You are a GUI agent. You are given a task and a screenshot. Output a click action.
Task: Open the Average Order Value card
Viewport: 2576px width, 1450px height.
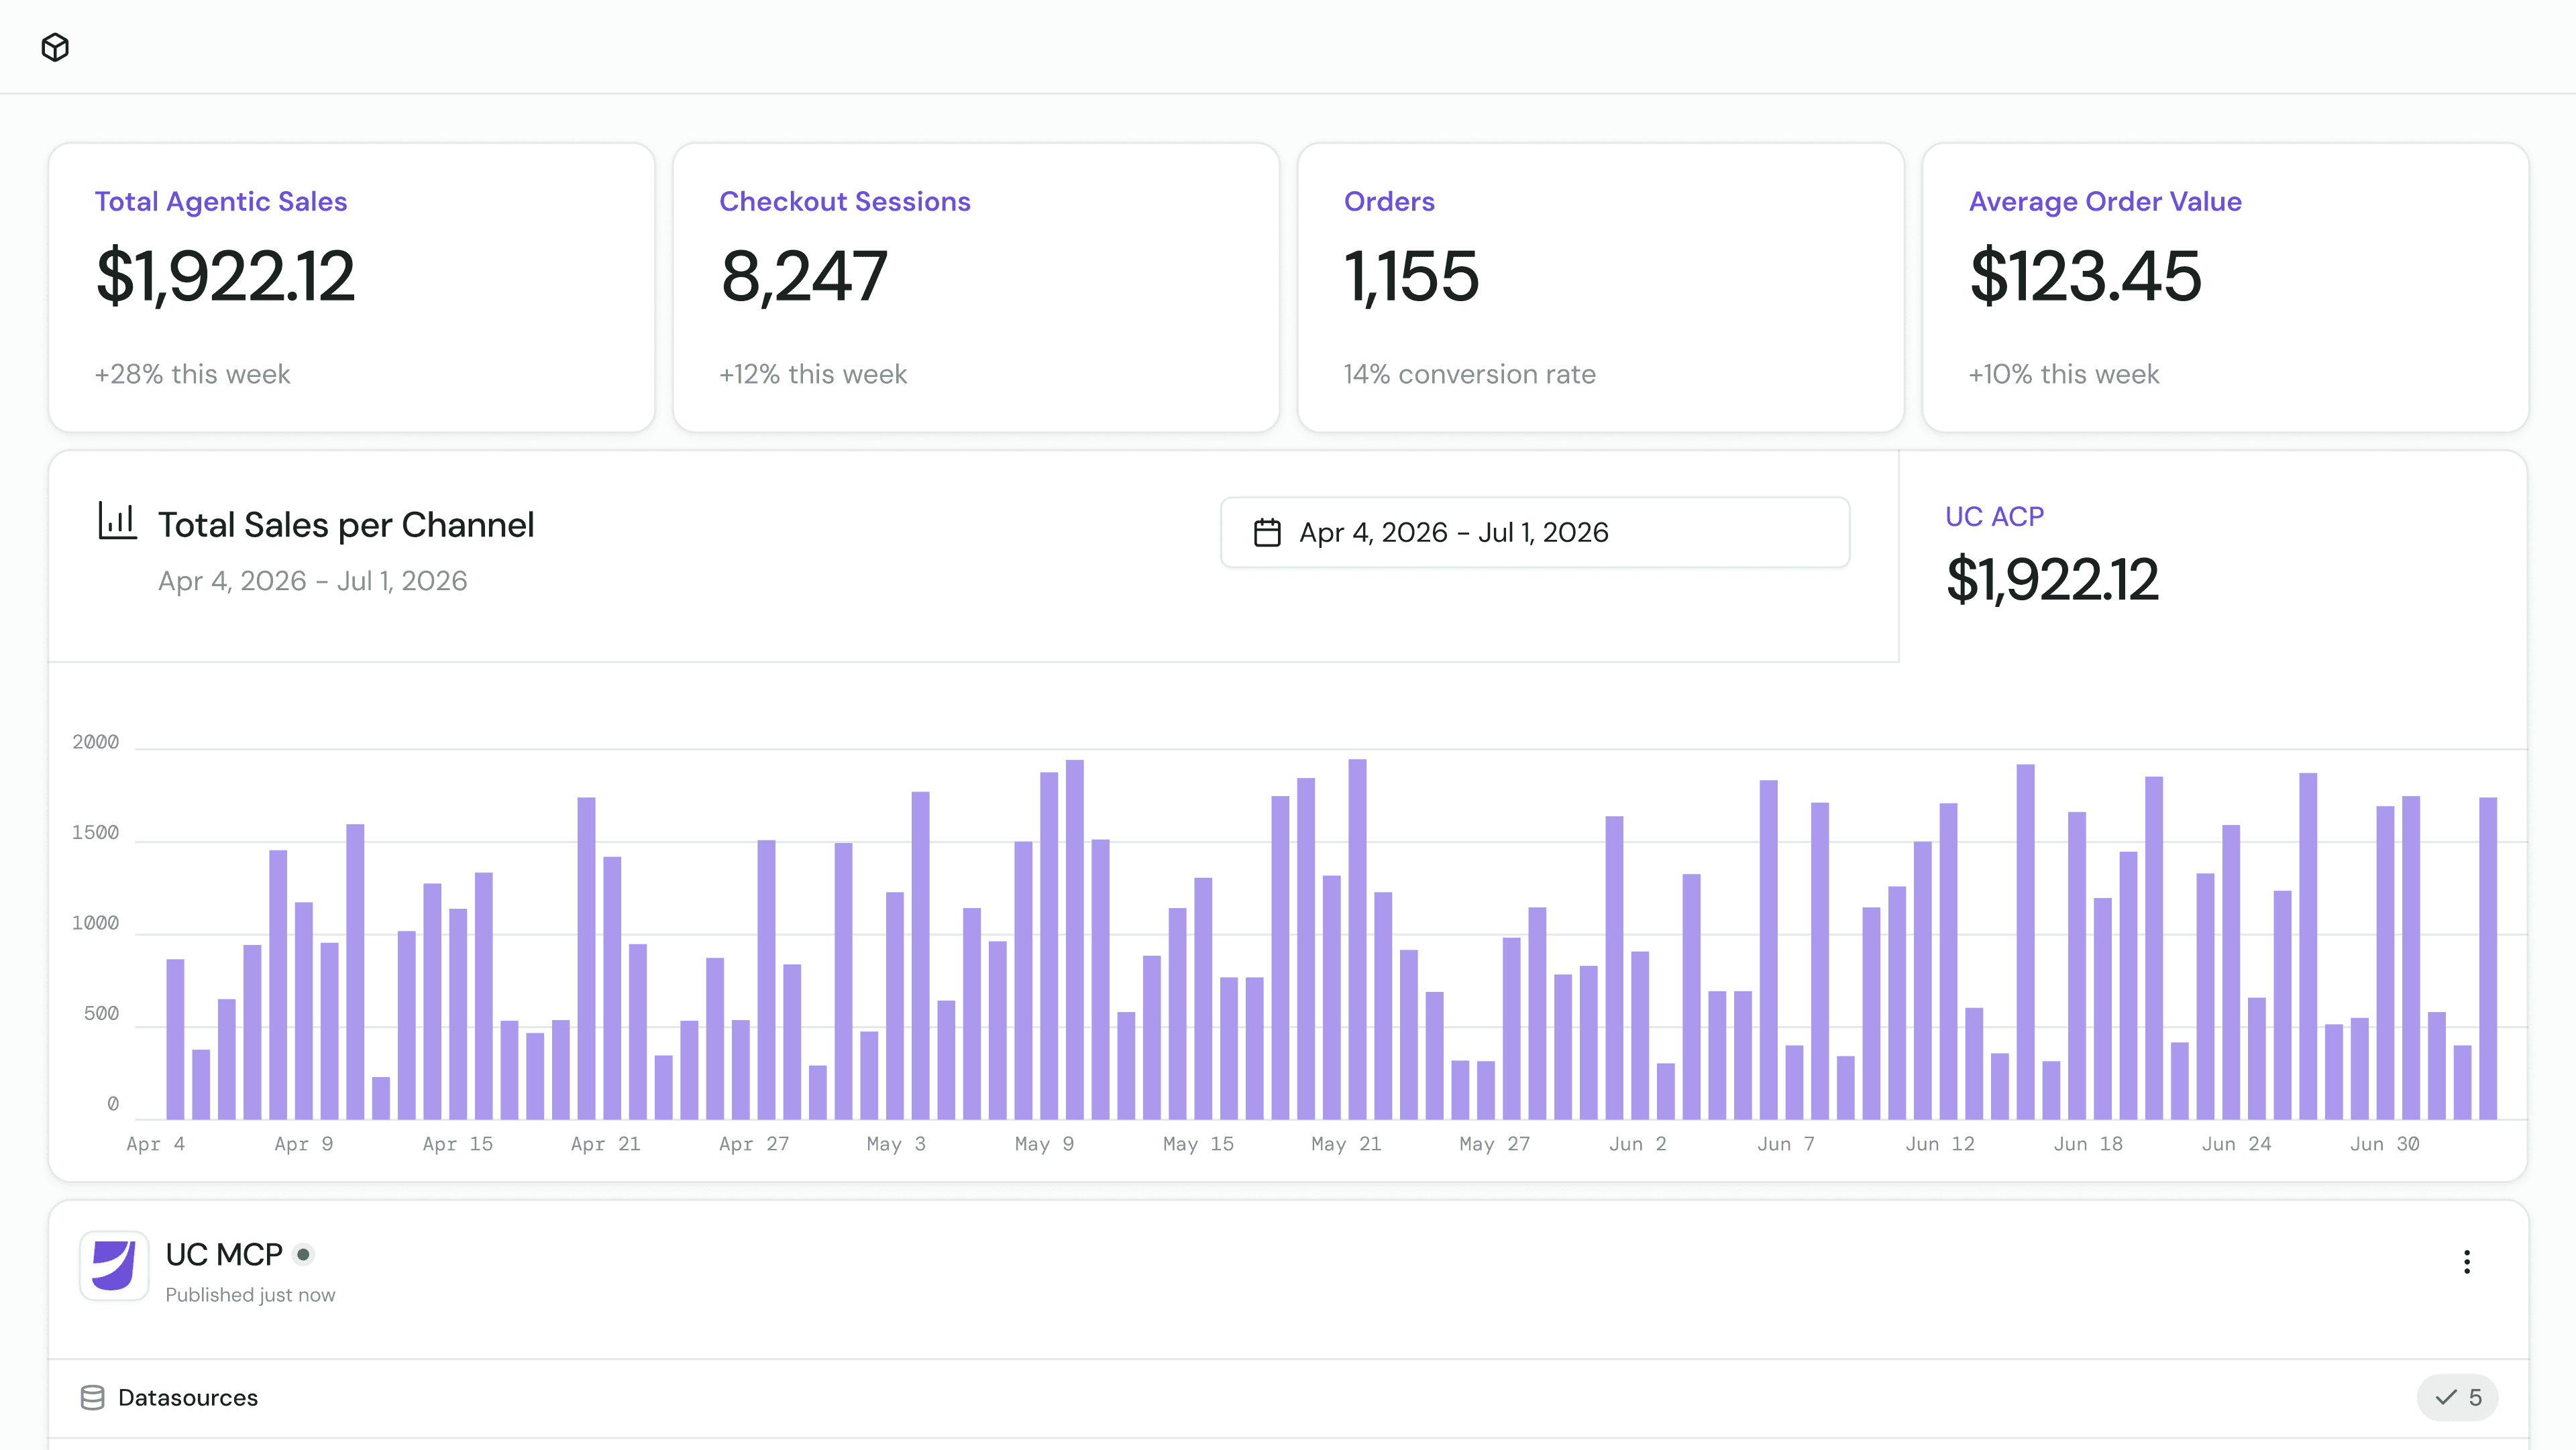(x=2225, y=287)
